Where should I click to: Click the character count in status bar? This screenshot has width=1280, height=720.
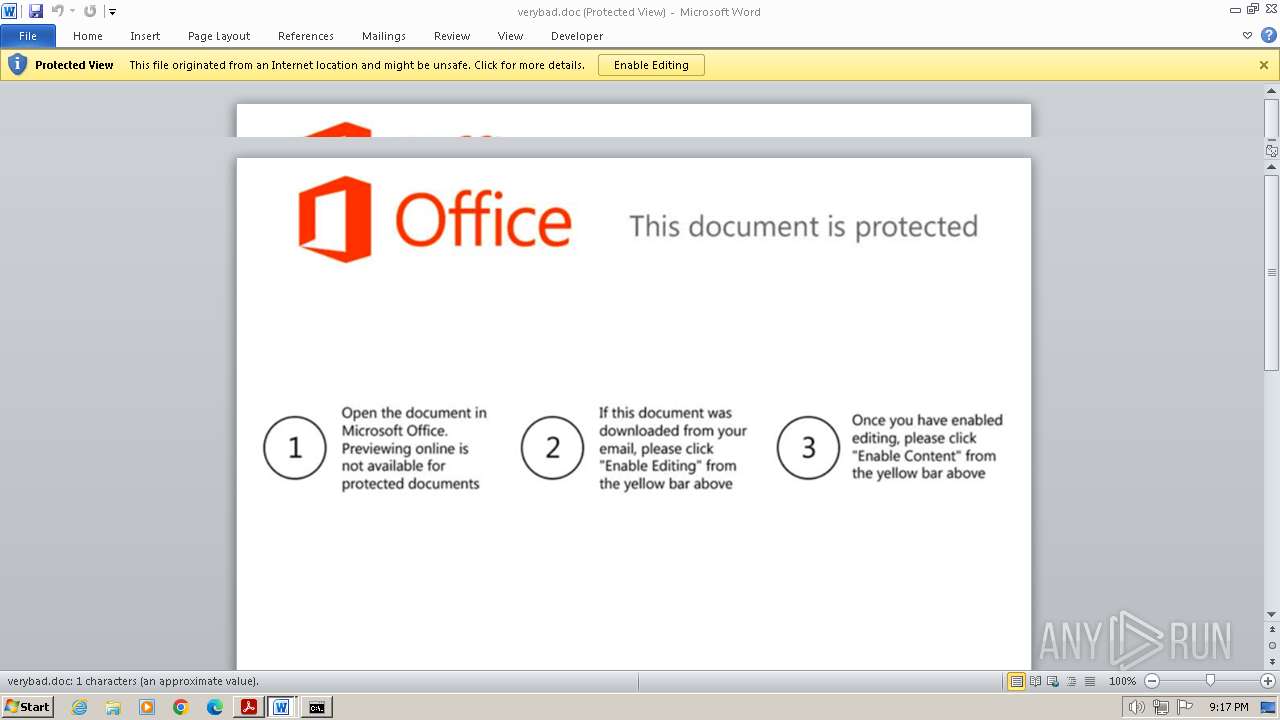point(133,681)
